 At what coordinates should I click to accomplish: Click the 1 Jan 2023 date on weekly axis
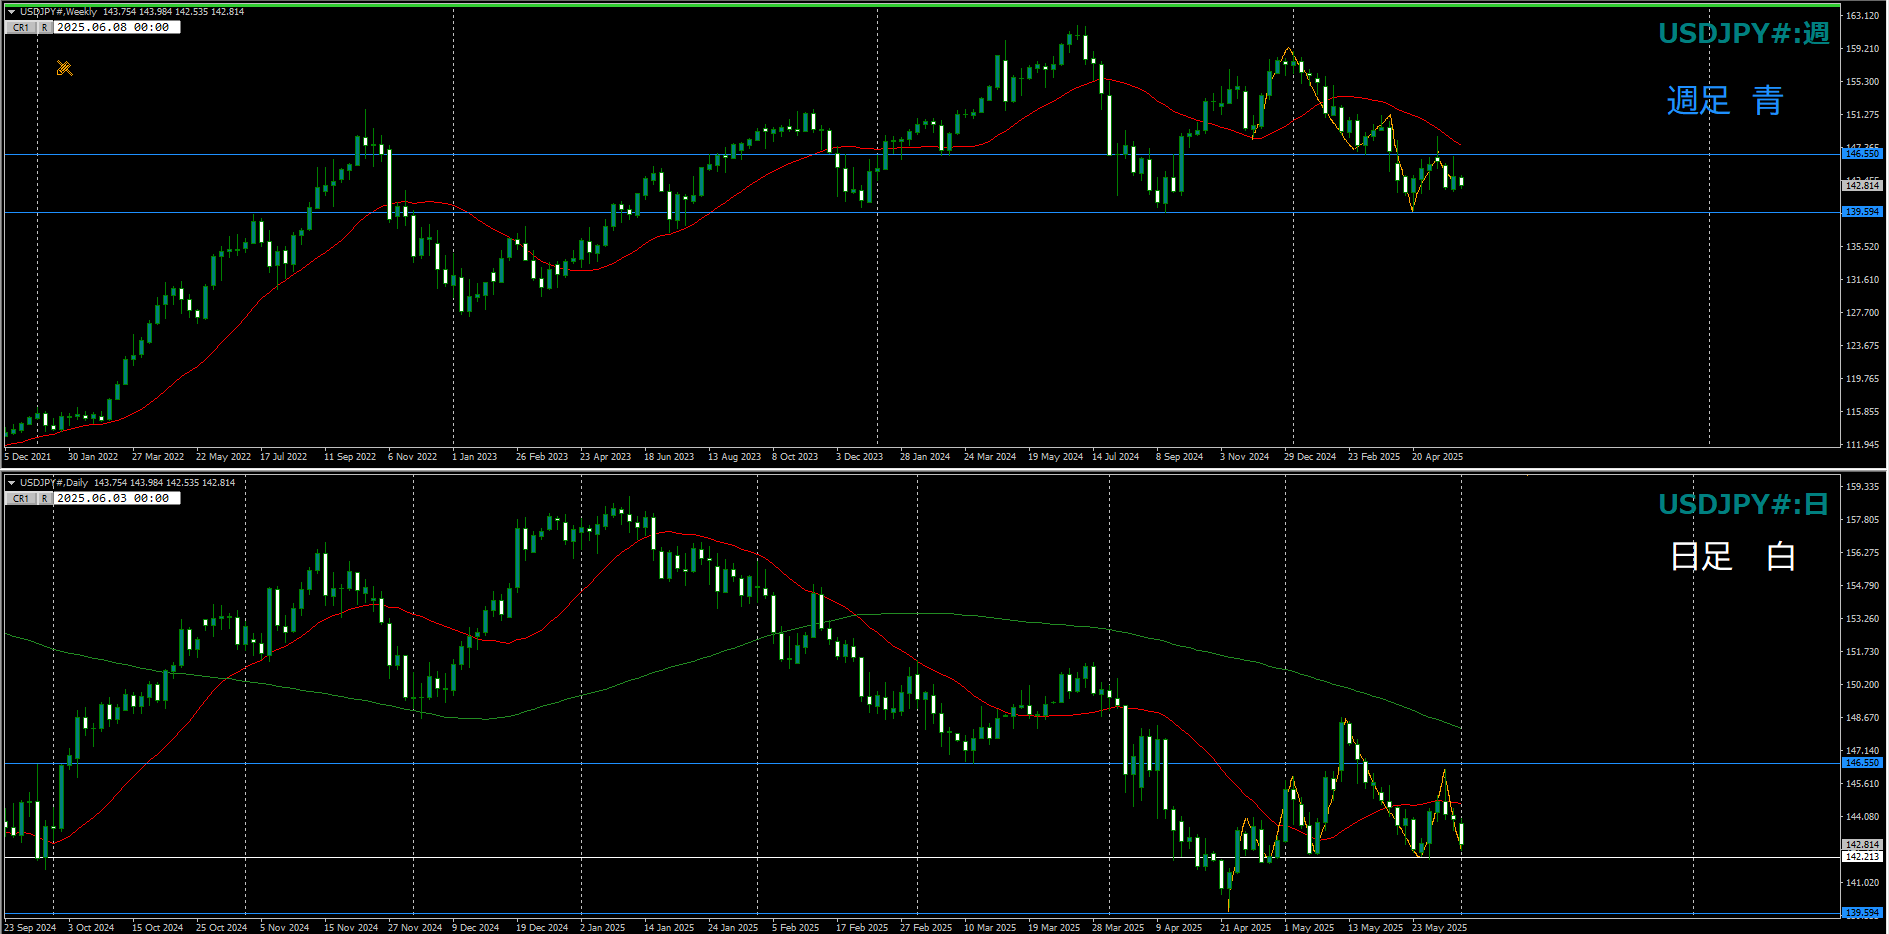click(x=474, y=457)
